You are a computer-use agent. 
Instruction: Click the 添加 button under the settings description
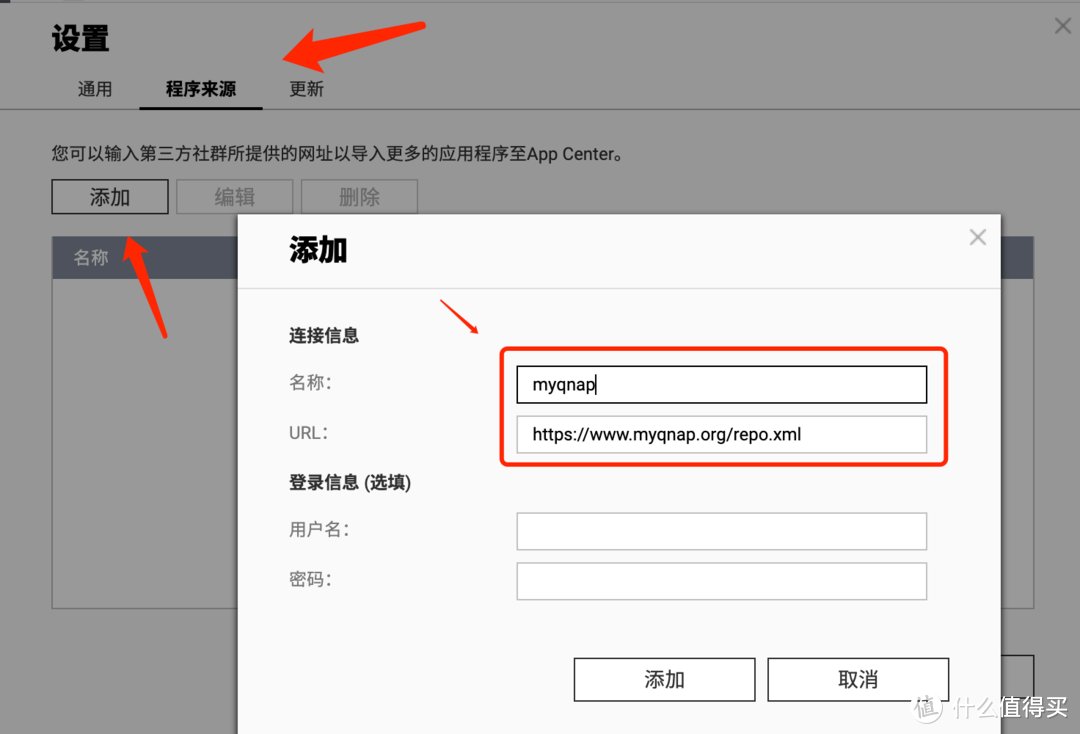pyautogui.click(x=110, y=197)
